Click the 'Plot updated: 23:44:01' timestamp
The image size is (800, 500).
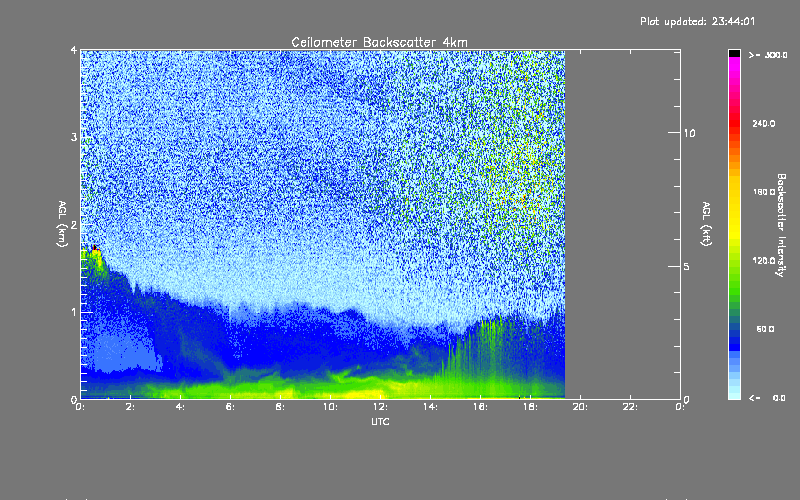point(697,21)
